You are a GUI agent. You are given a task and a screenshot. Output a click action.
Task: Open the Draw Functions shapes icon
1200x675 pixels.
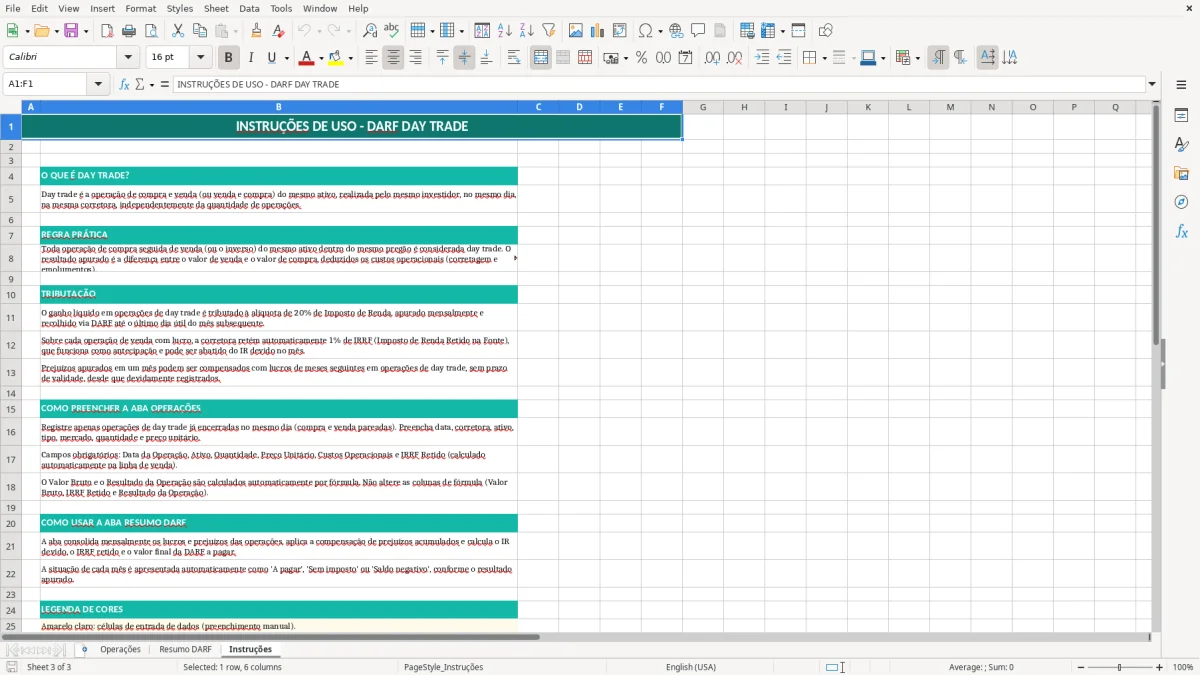click(826, 31)
